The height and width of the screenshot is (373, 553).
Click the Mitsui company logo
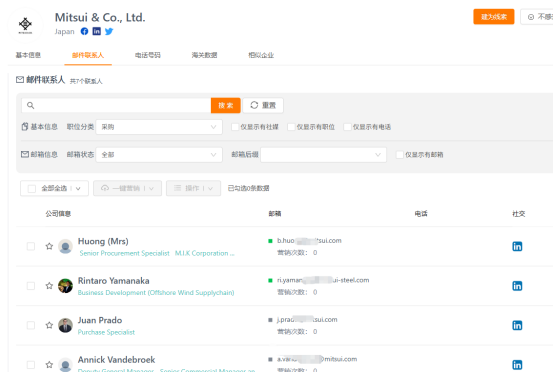pos(25,25)
